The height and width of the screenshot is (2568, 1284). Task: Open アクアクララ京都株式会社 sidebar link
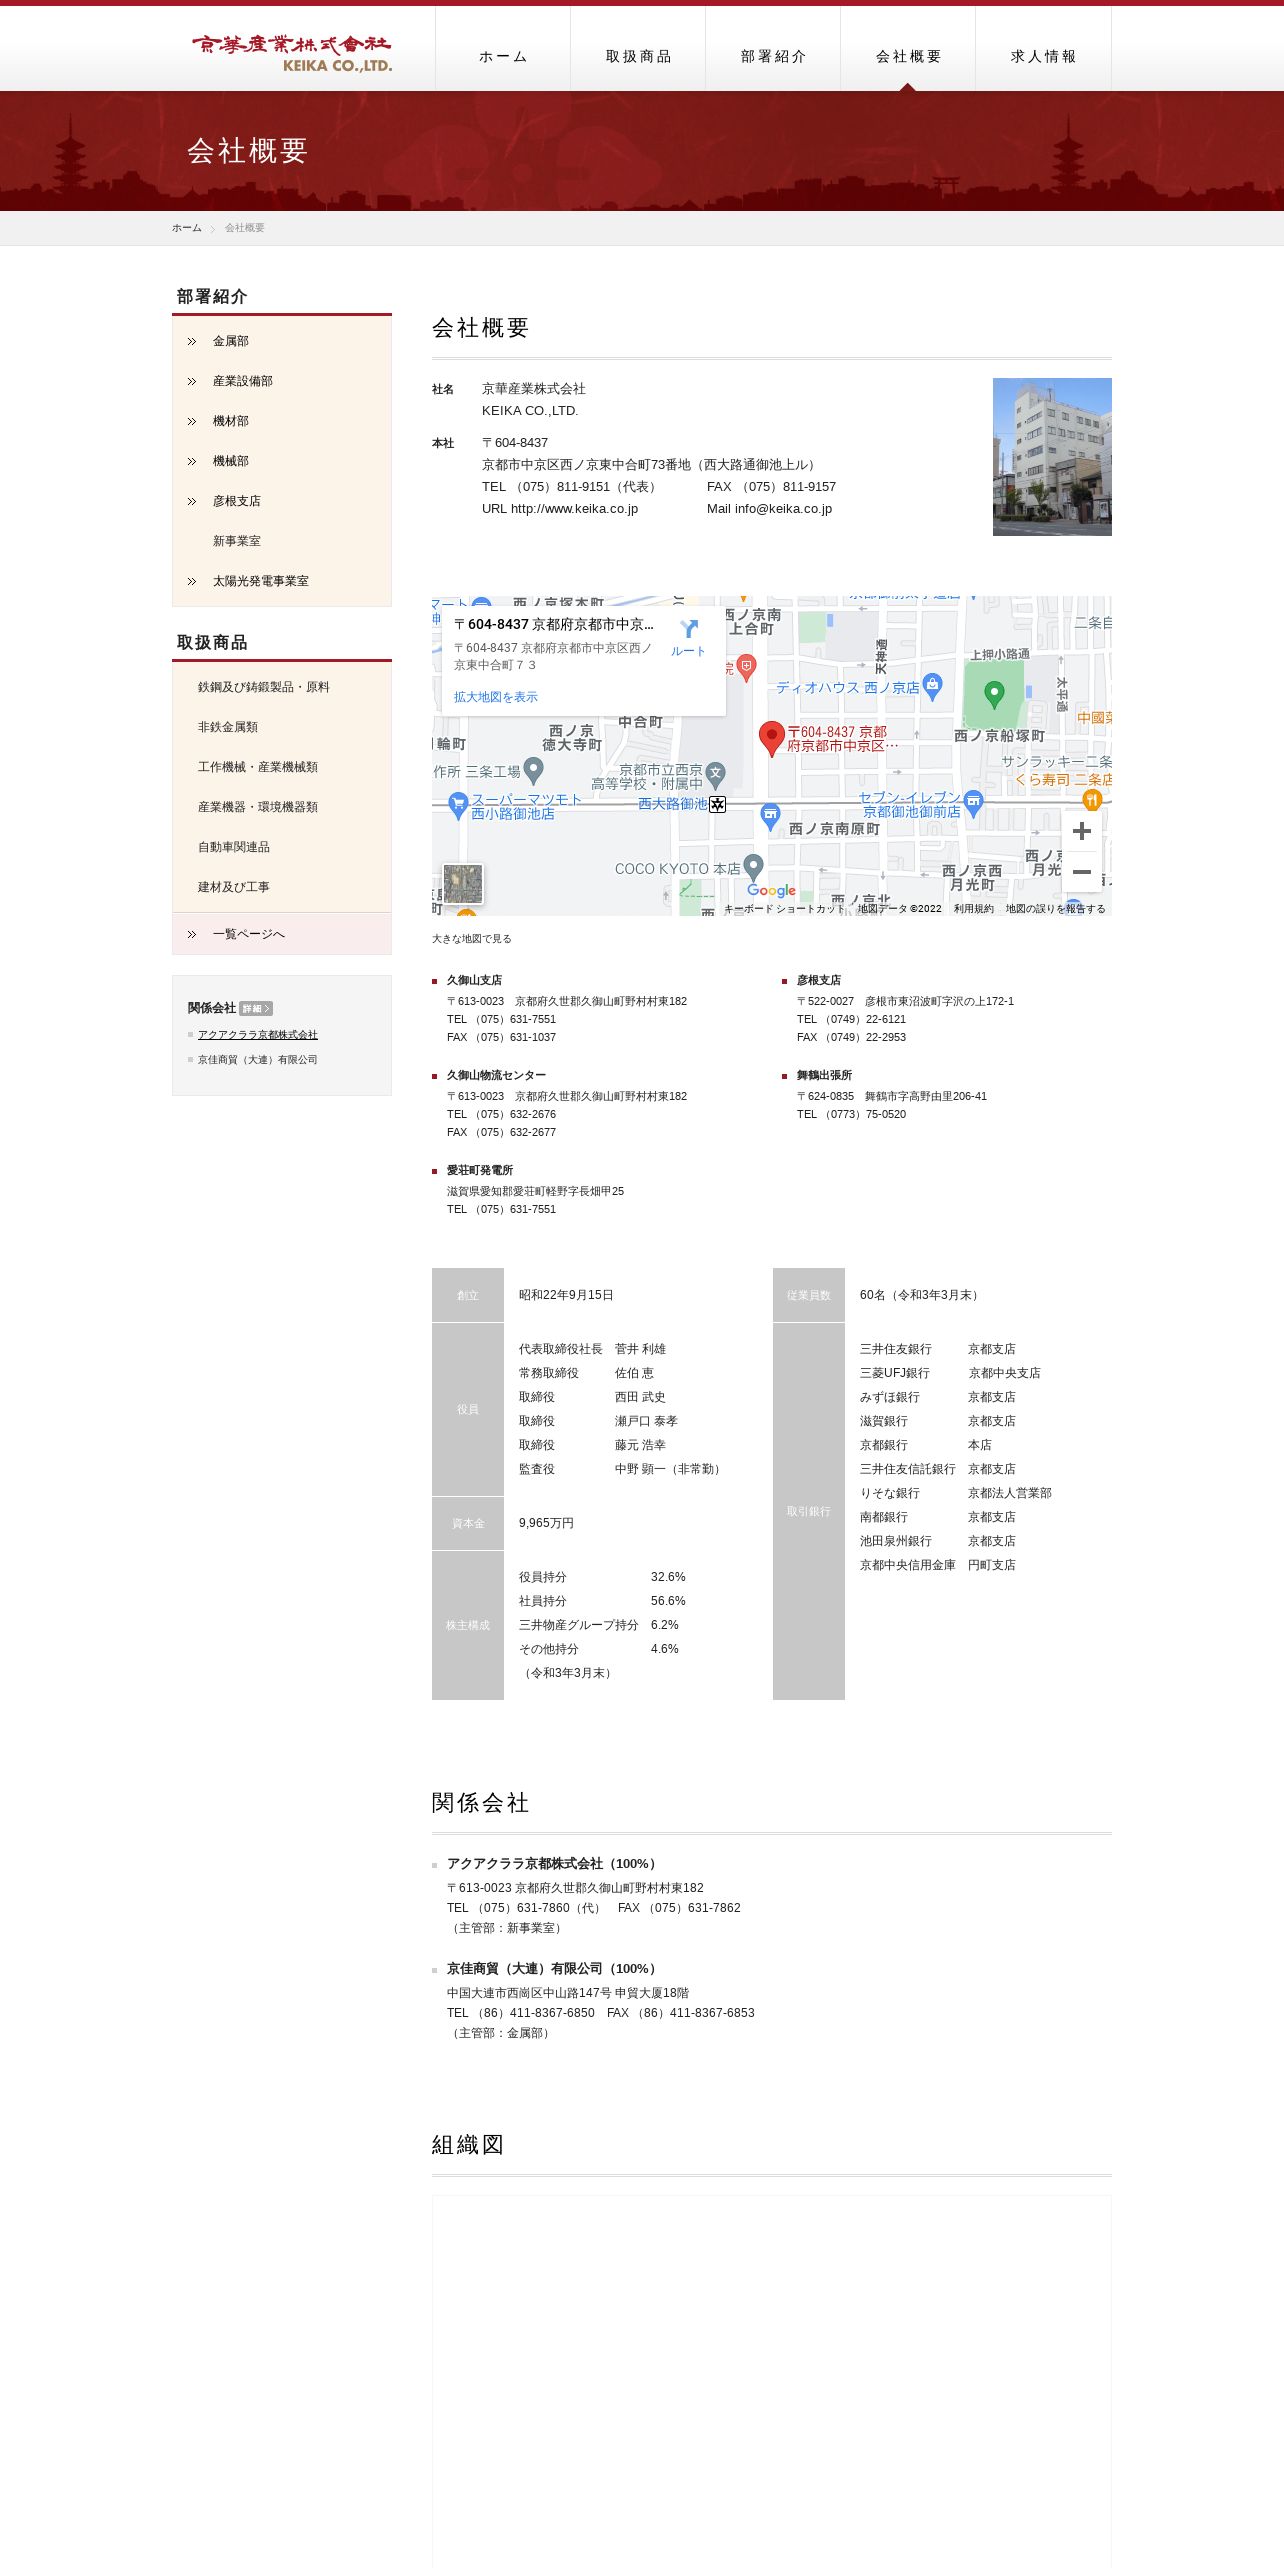(257, 1035)
